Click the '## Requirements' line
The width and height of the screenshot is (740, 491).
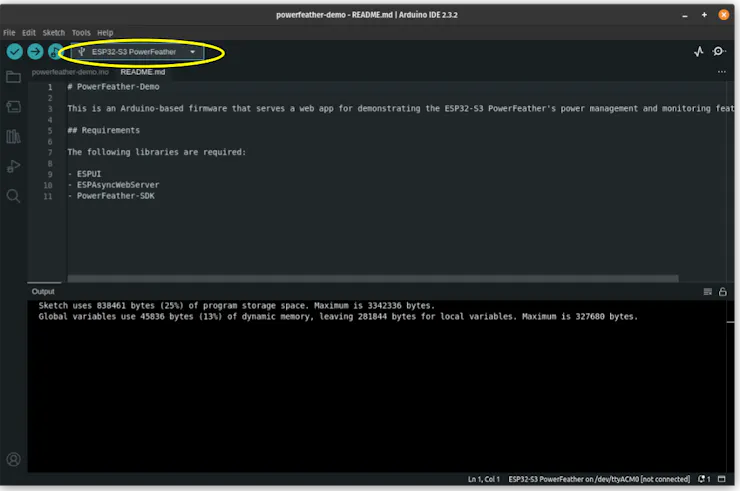point(104,130)
